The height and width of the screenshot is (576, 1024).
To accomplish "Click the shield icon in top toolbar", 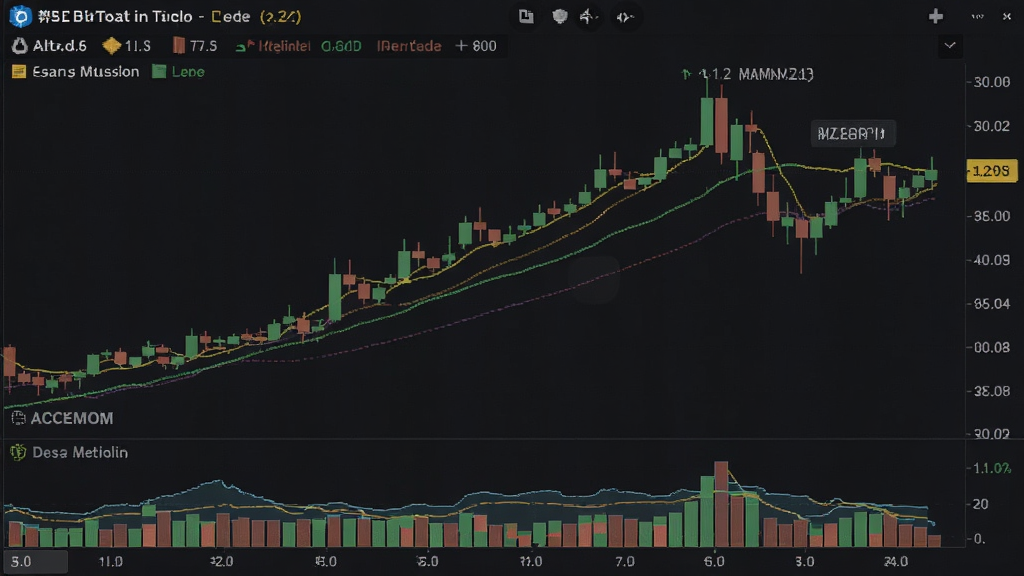I will tap(560, 16).
